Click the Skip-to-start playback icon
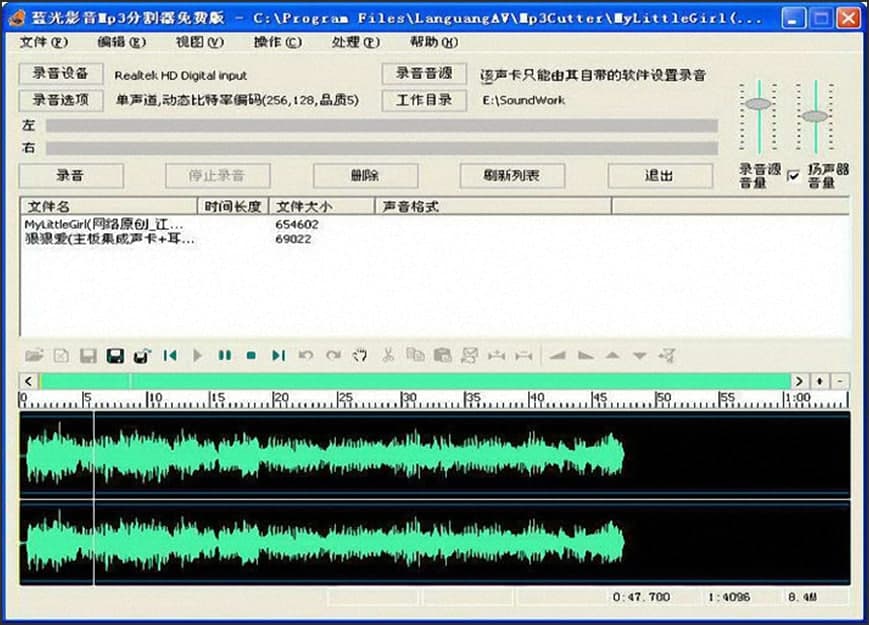Image resolution: width=869 pixels, height=625 pixels. click(171, 355)
